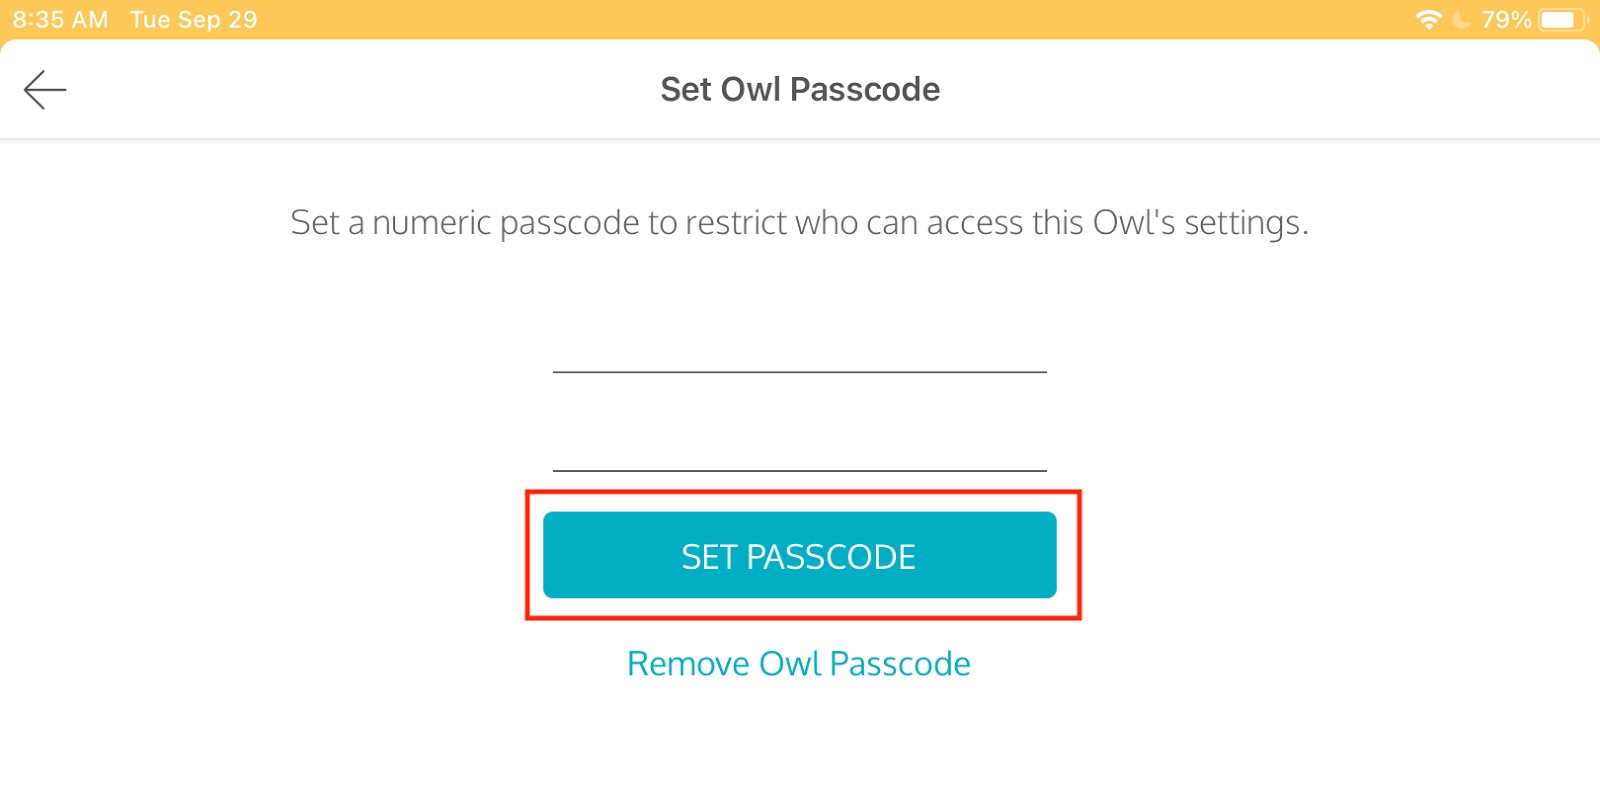Click the word "SET" on the teal button
Viewport: 1600px width, 788px height.
[709, 557]
